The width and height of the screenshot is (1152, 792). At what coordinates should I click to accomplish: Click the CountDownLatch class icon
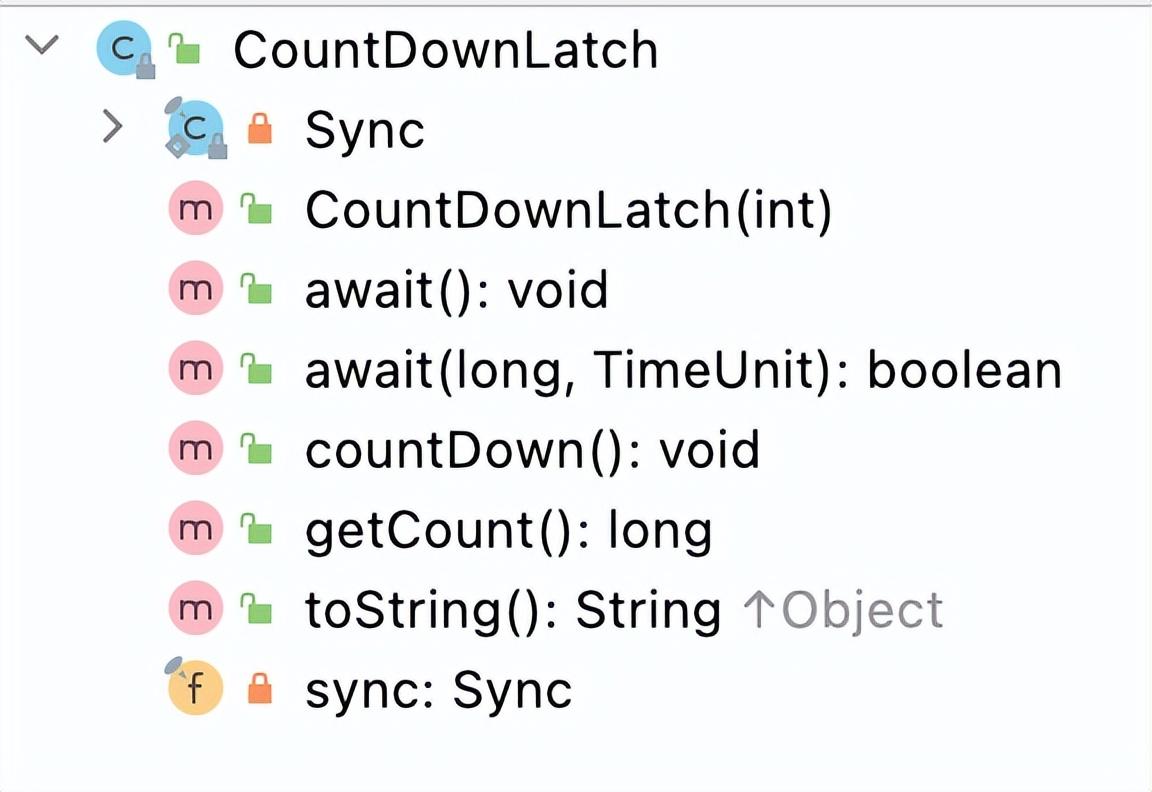point(123,48)
